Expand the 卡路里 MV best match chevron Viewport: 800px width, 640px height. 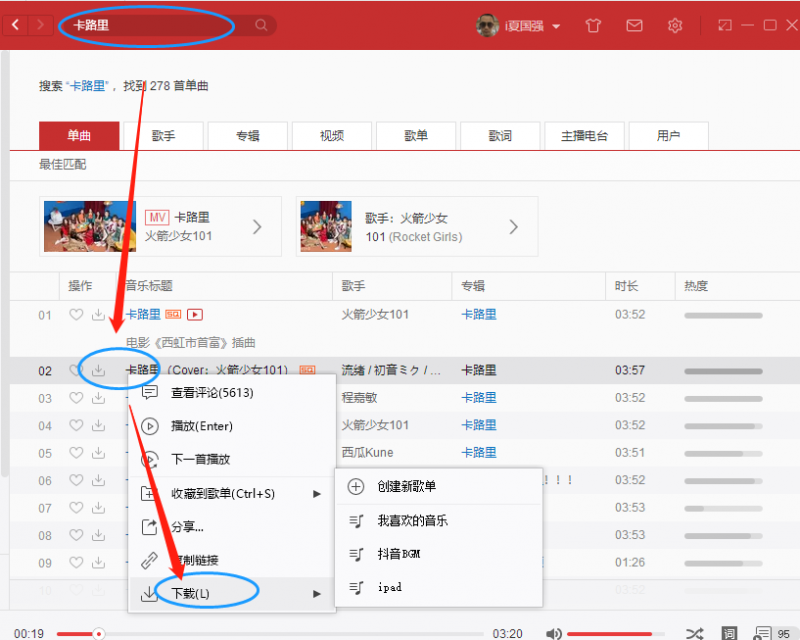tap(257, 227)
